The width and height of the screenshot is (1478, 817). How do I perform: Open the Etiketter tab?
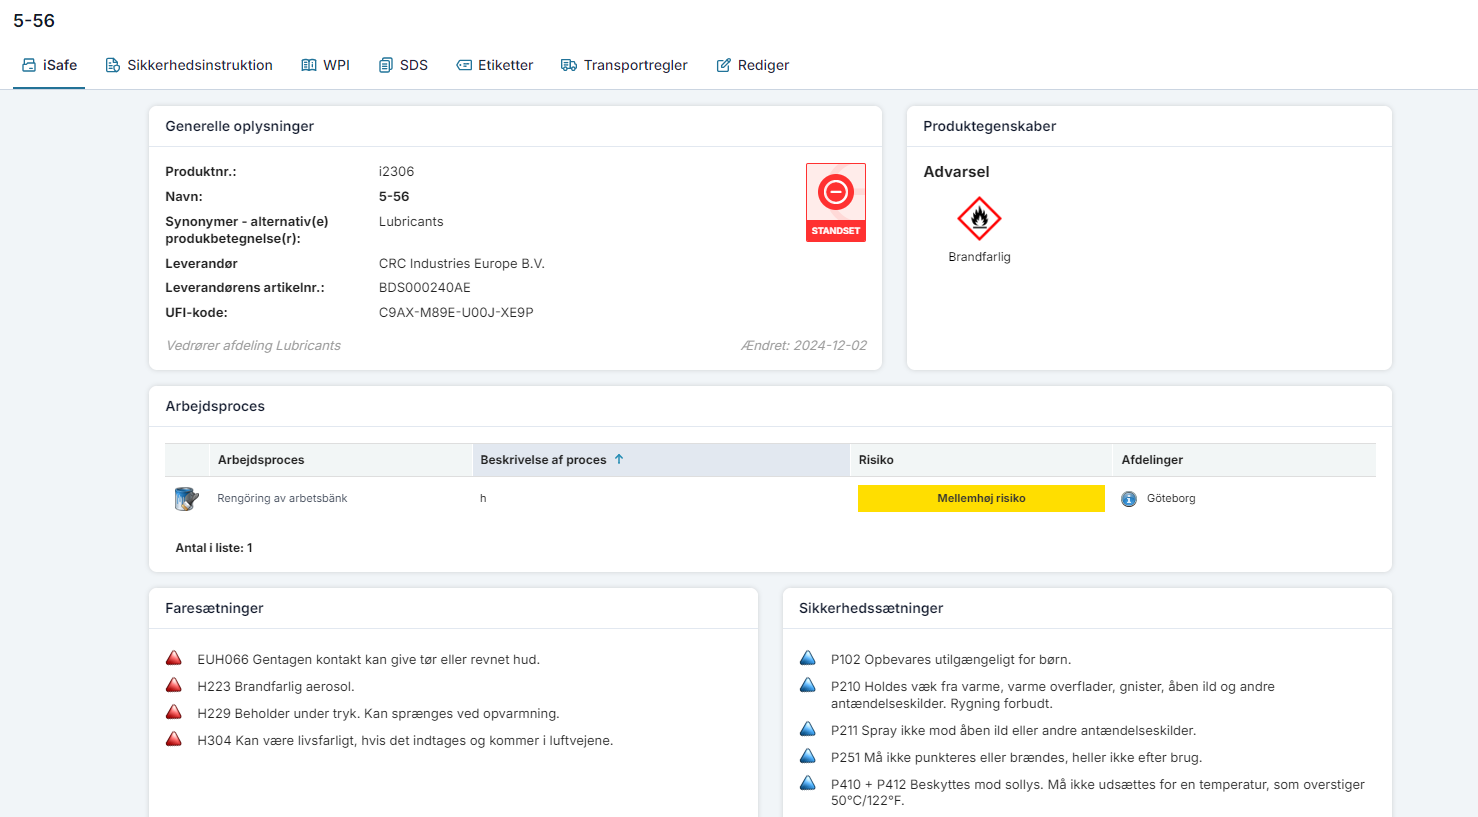pos(495,65)
